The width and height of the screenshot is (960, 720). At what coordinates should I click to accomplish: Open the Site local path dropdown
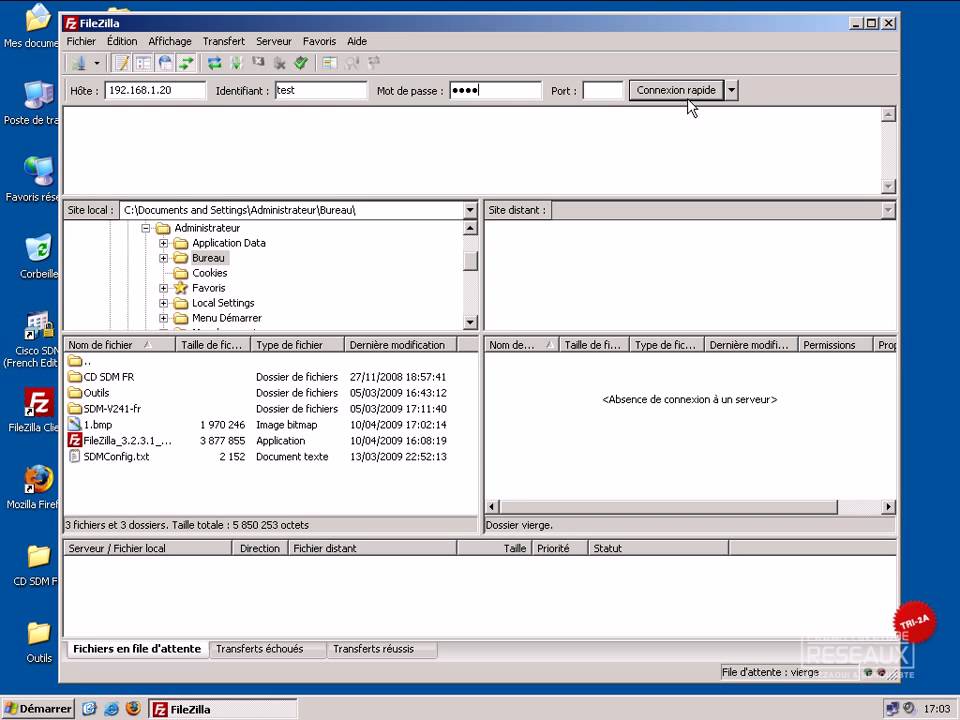point(470,210)
